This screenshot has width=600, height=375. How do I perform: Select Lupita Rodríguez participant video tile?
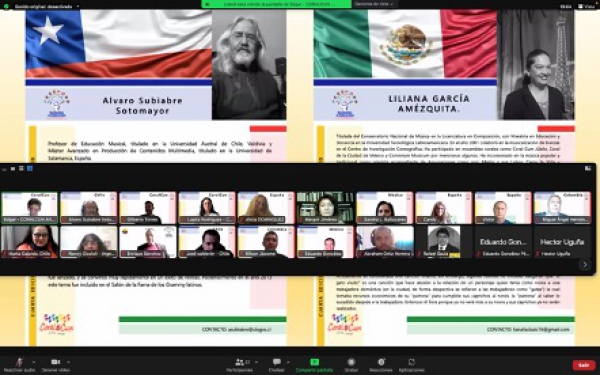point(207,208)
